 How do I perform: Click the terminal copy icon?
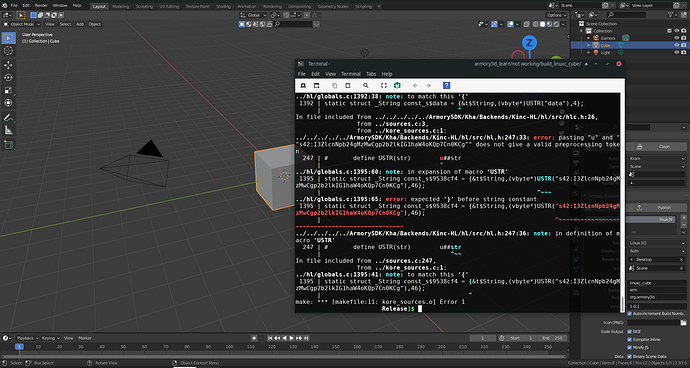tap(334, 85)
